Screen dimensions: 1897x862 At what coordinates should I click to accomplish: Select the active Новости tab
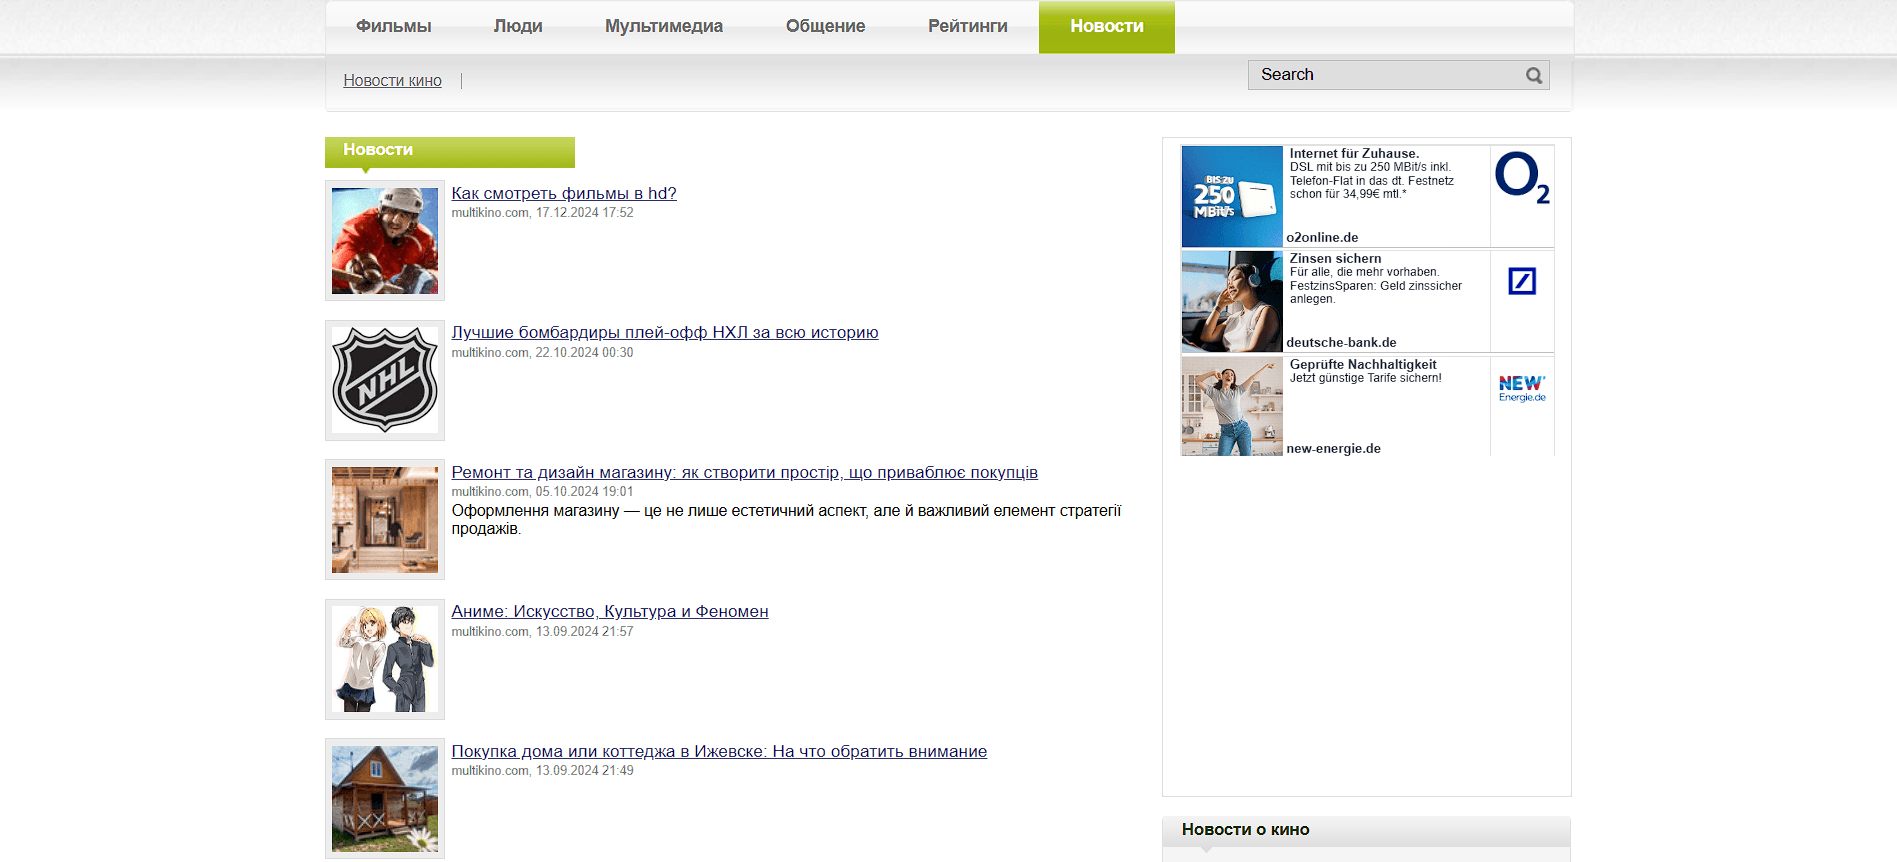point(1107,26)
